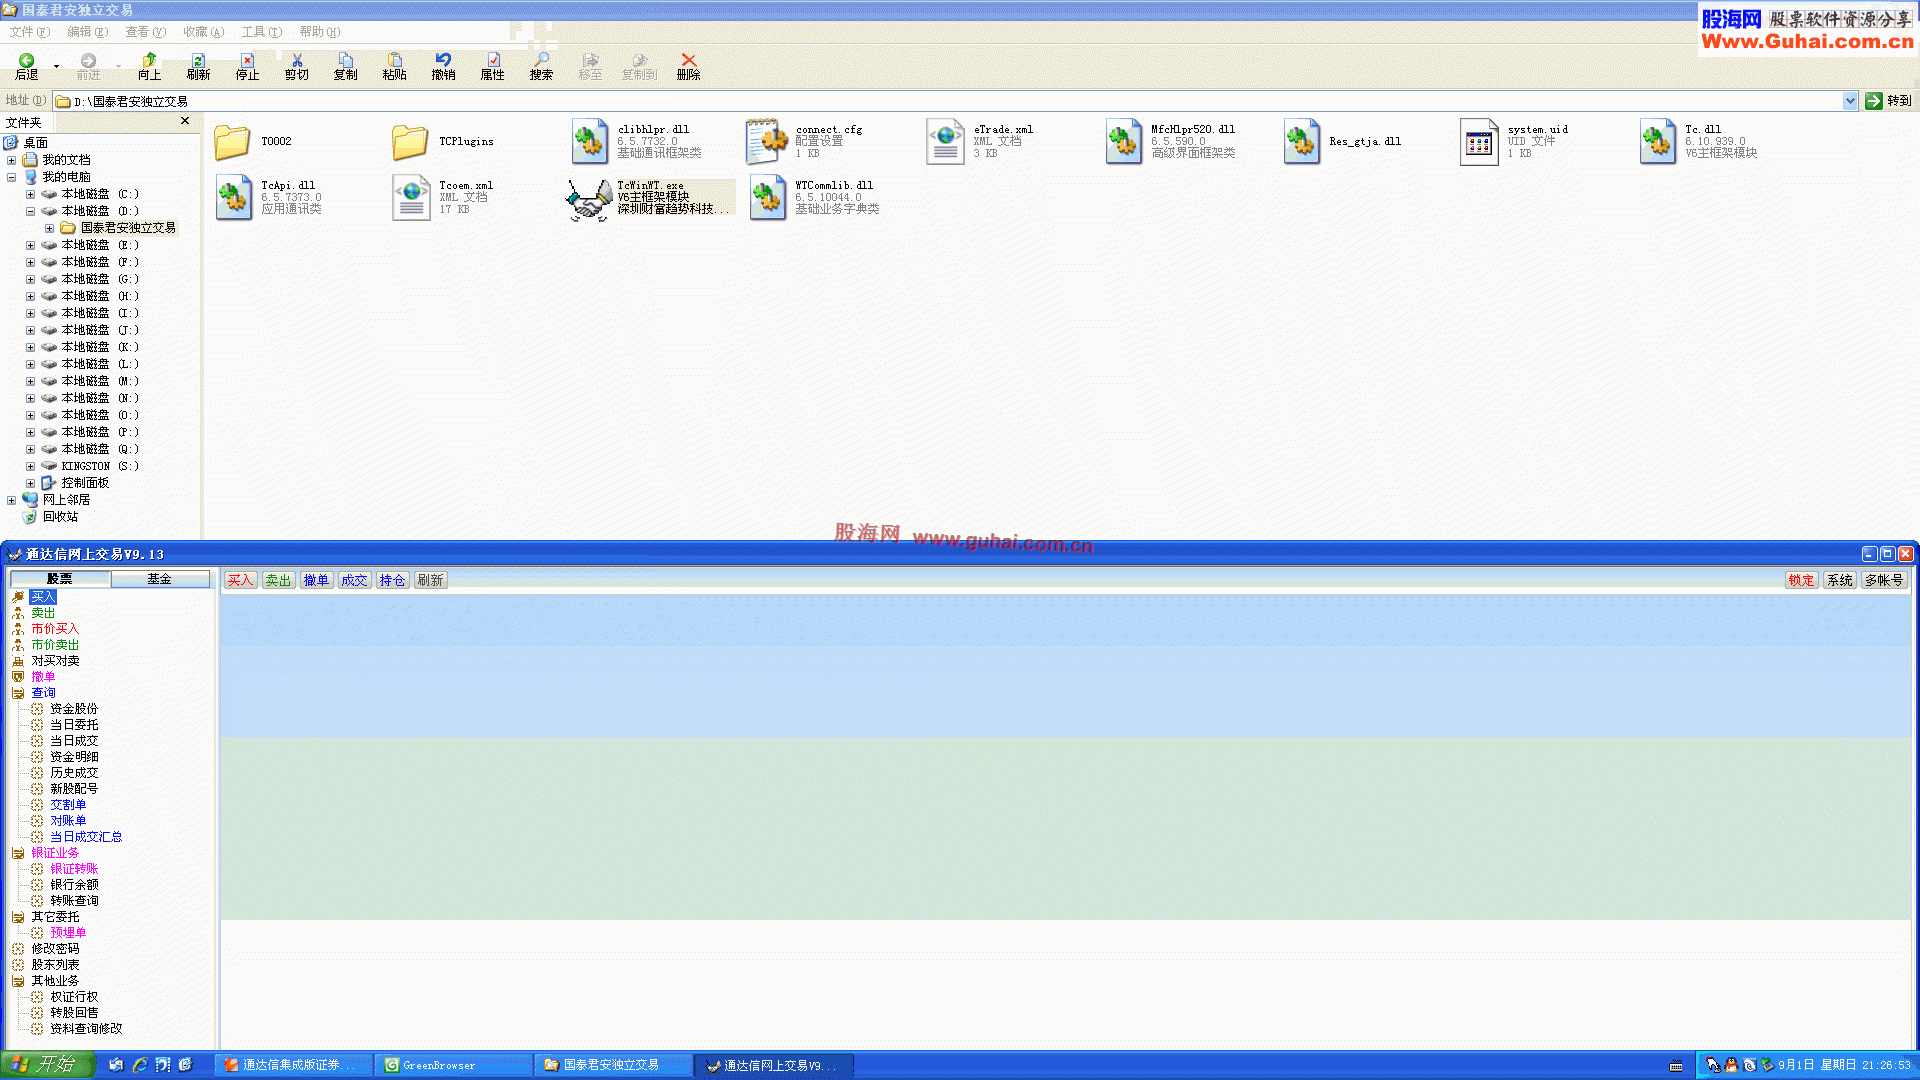Open the 文件 menu
This screenshot has width=1920, height=1080.
click(x=29, y=32)
